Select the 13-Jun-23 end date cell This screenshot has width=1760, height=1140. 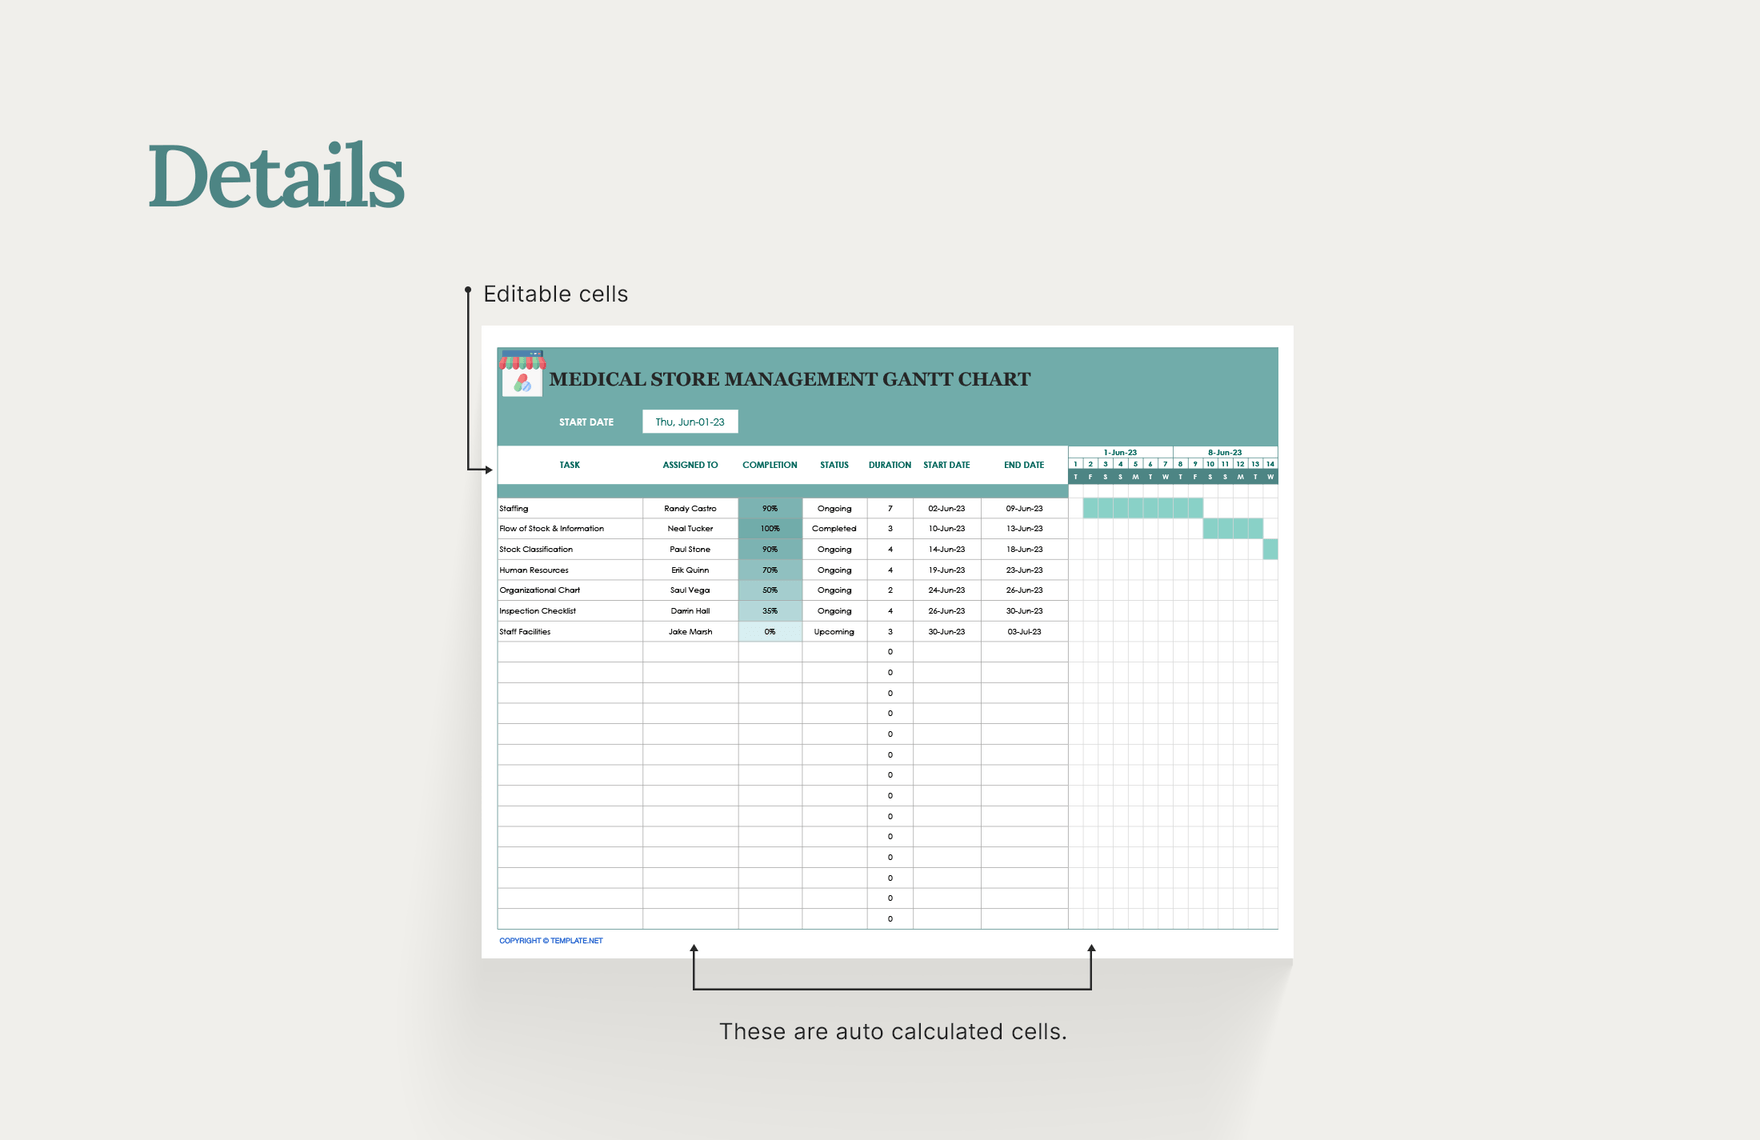pos(1024,528)
